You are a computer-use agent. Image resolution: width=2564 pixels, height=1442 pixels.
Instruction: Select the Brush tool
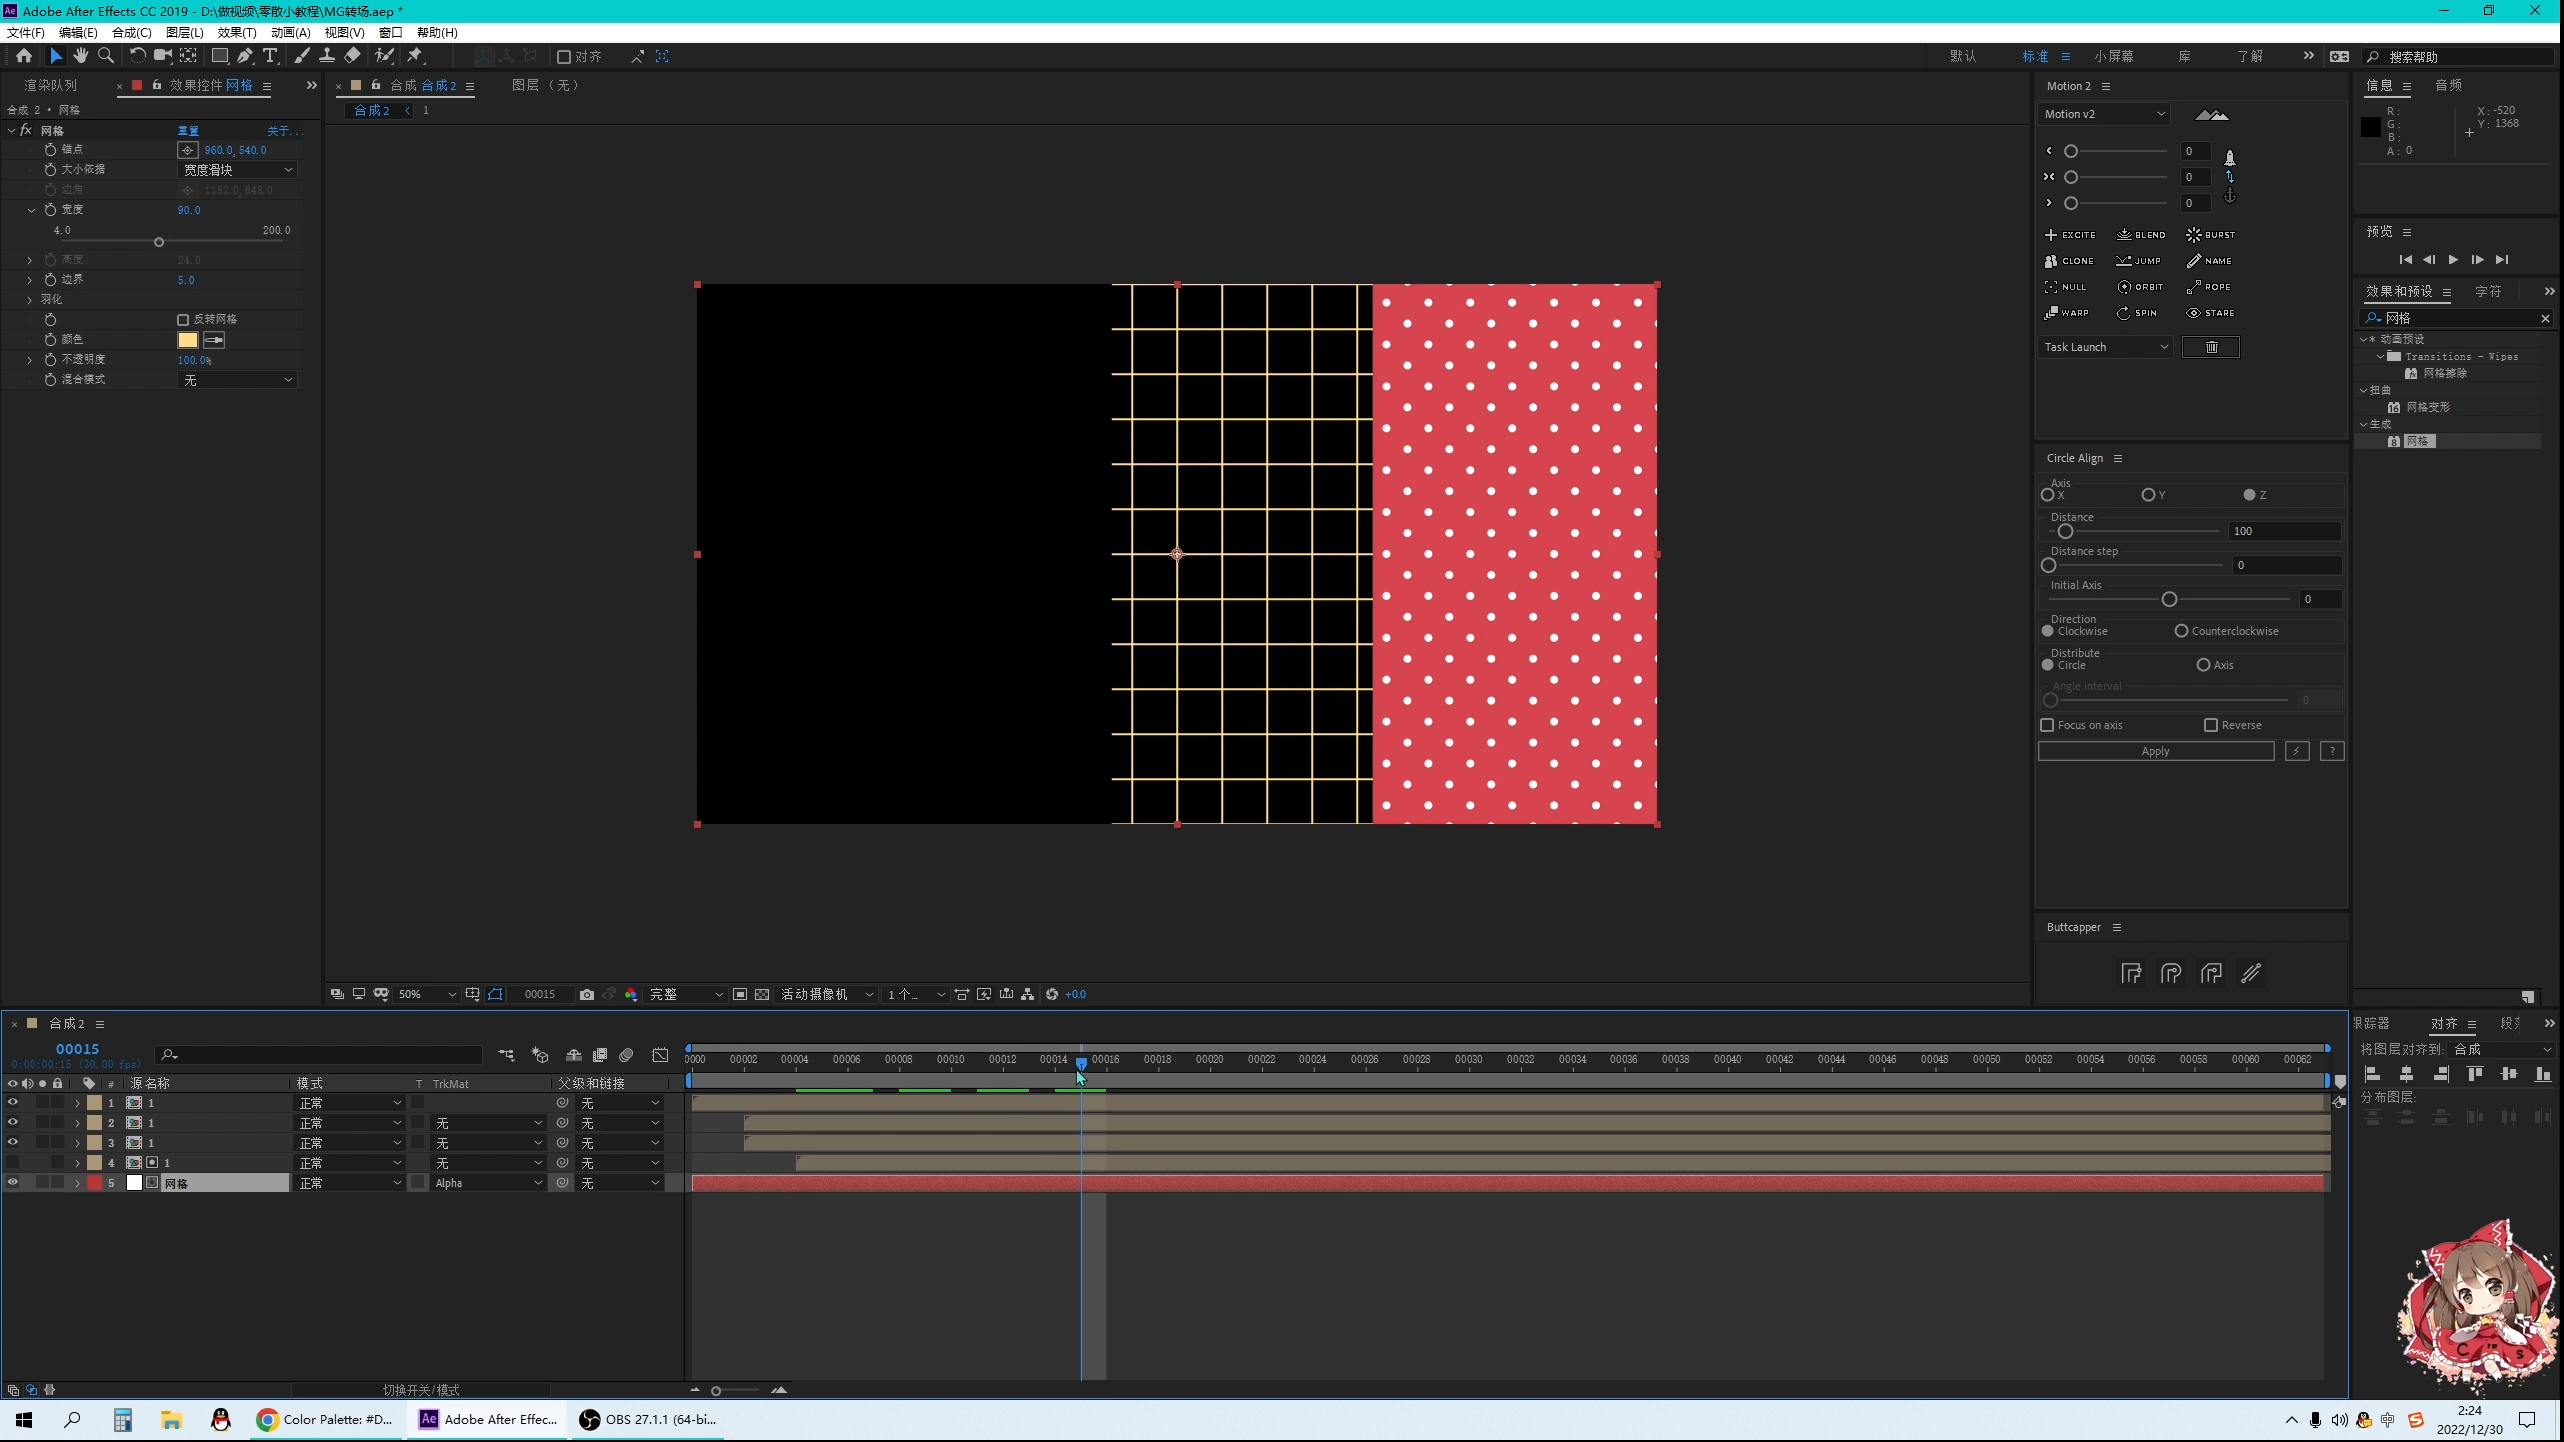click(301, 56)
